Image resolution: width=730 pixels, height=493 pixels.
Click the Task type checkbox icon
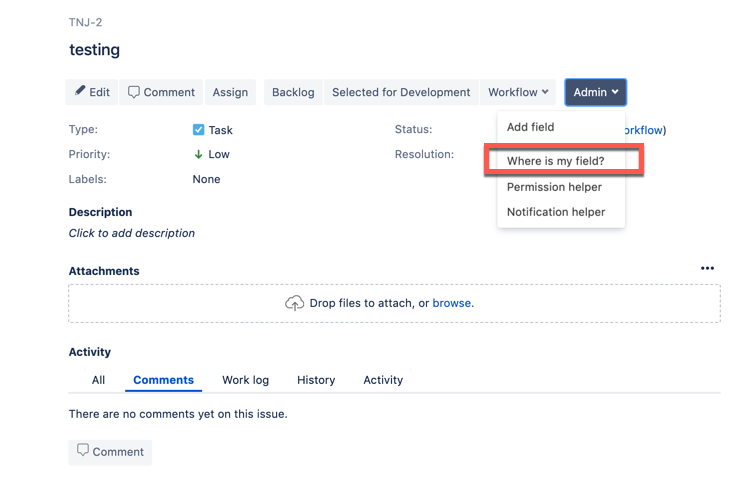click(x=198, y=130)
